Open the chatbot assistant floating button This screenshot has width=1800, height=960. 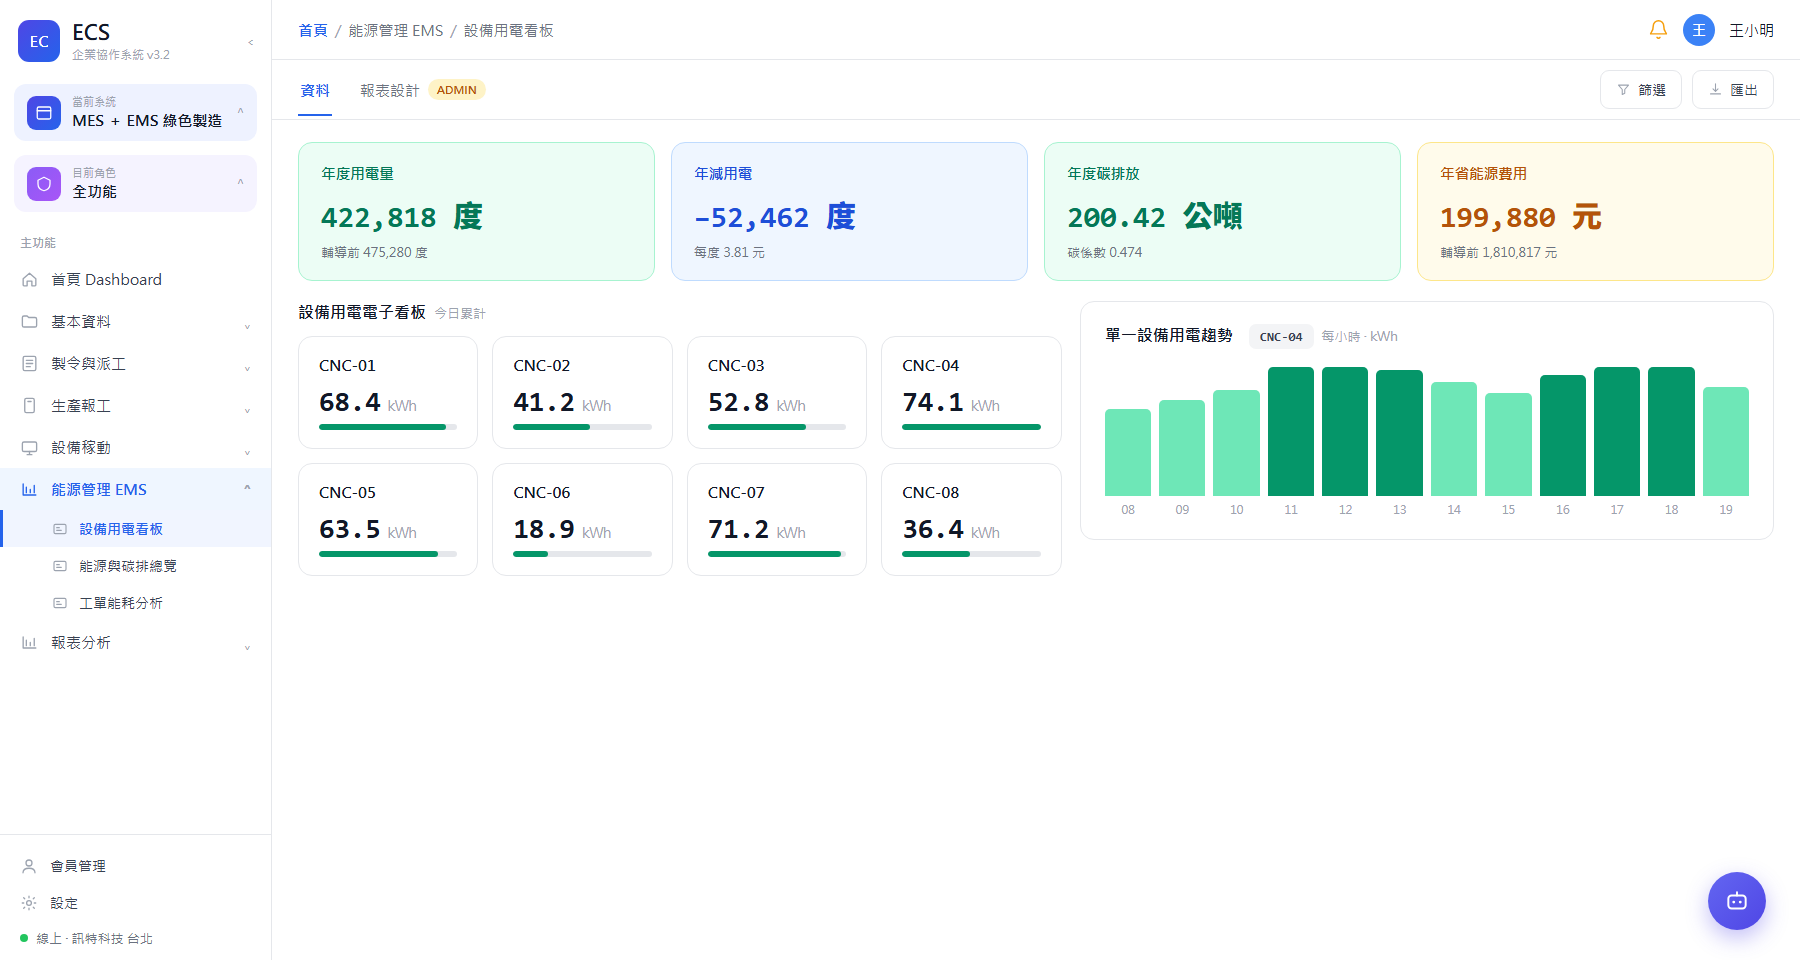click(x=1737, y=901)
